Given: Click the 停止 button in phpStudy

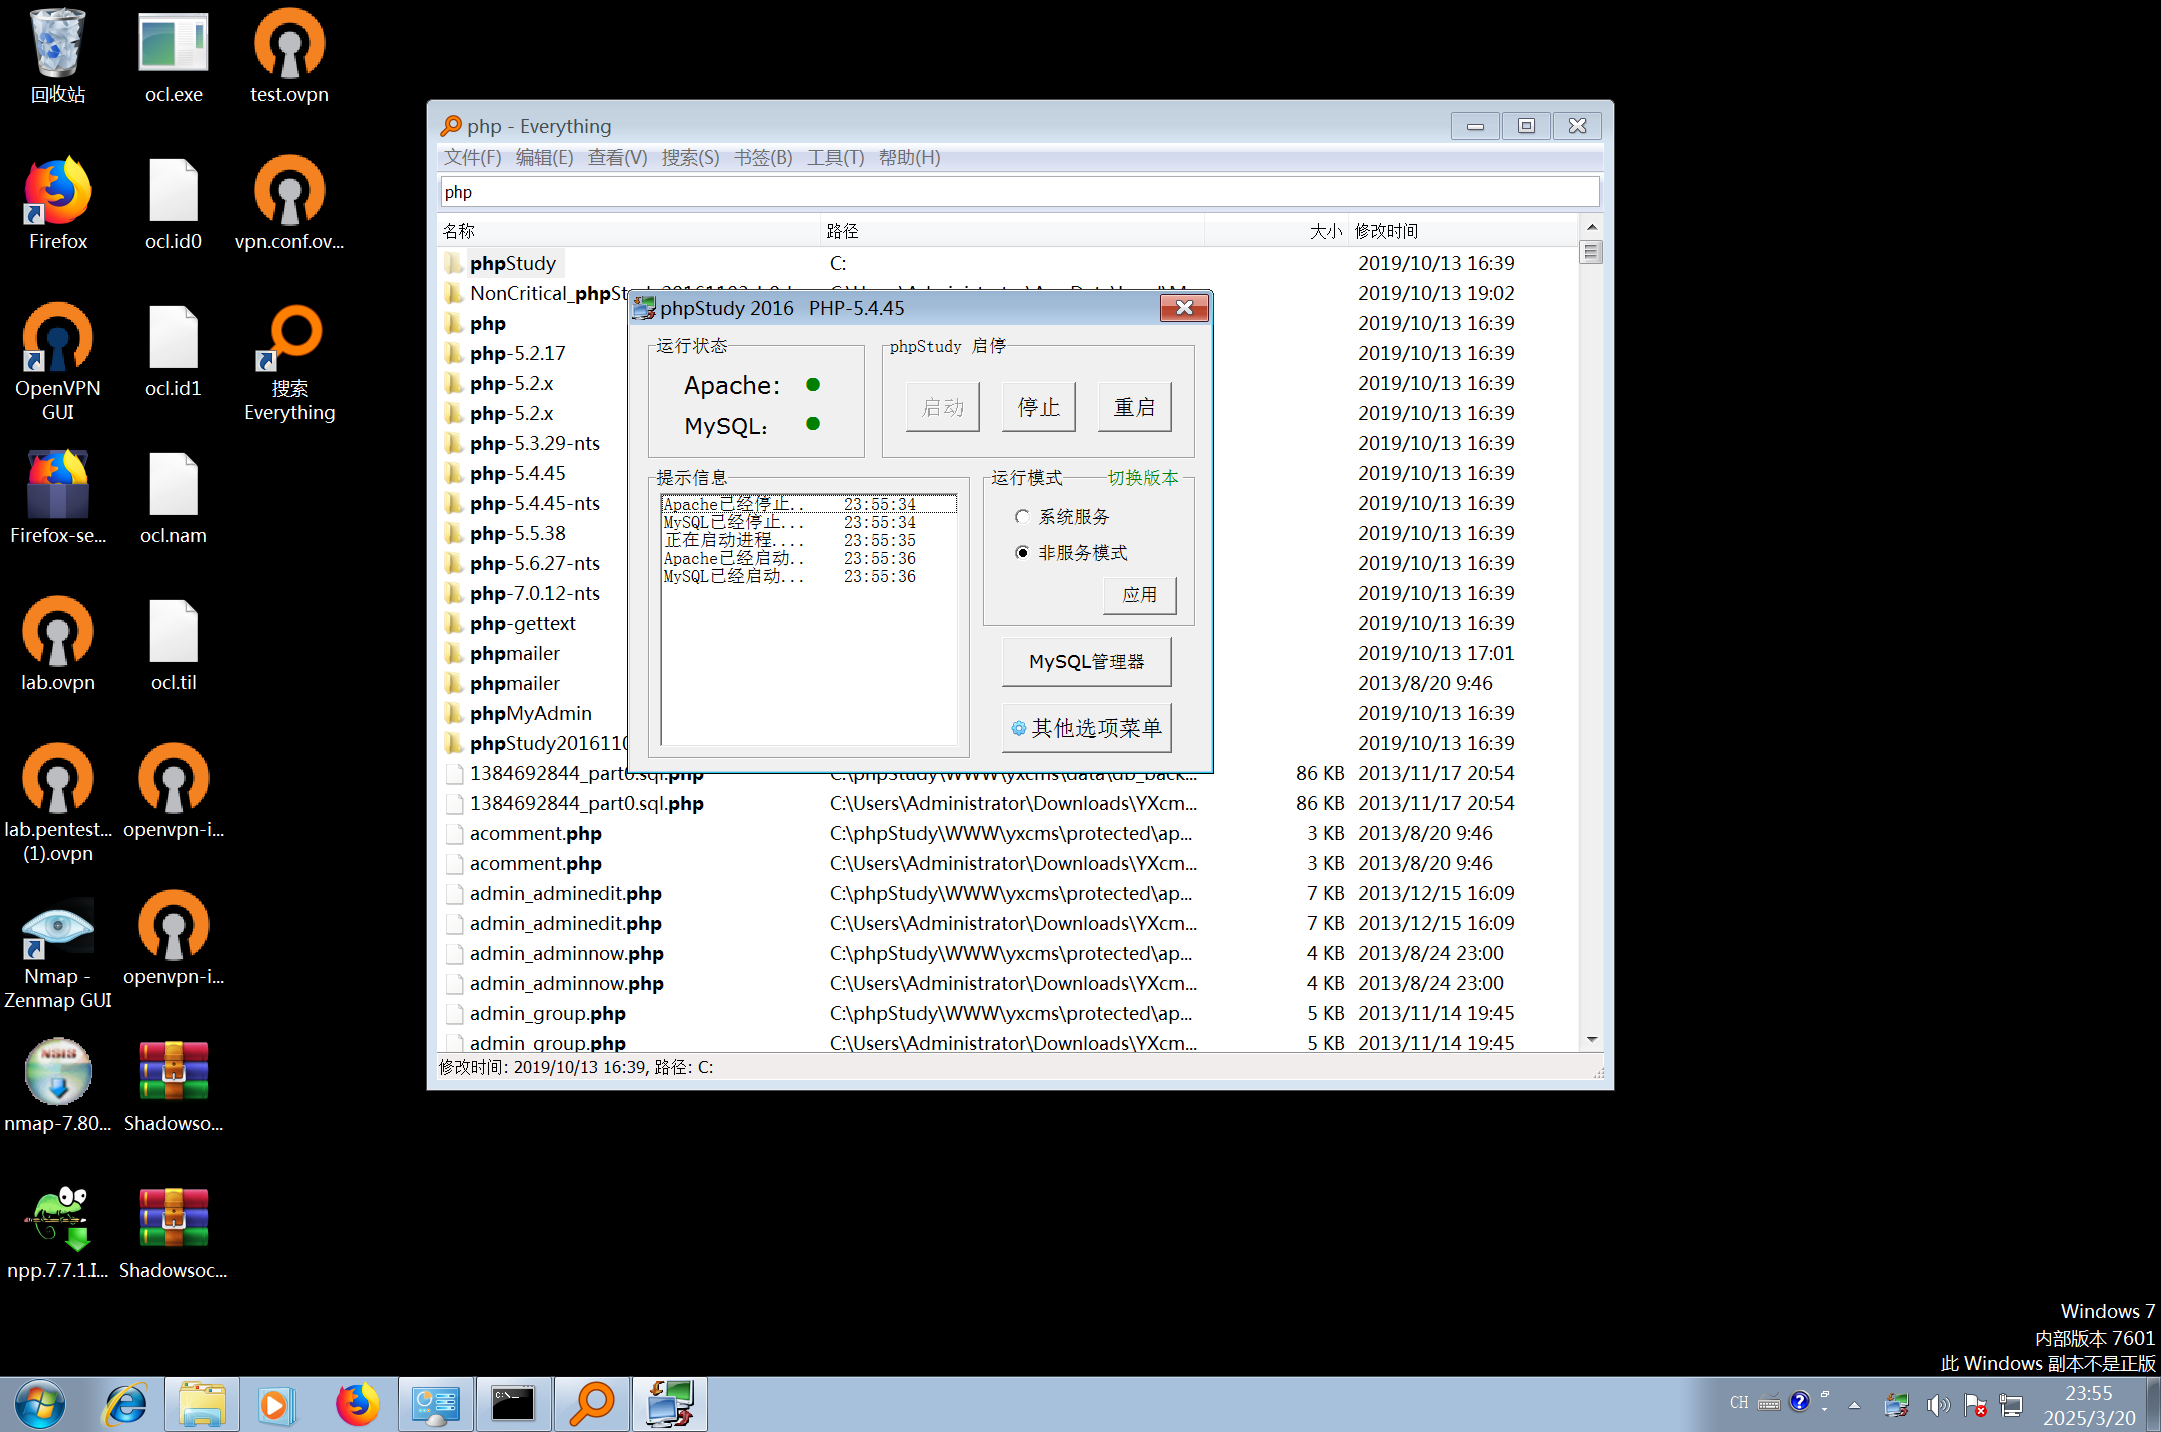Looking at the screenshot, I should tap(1039, 407).
